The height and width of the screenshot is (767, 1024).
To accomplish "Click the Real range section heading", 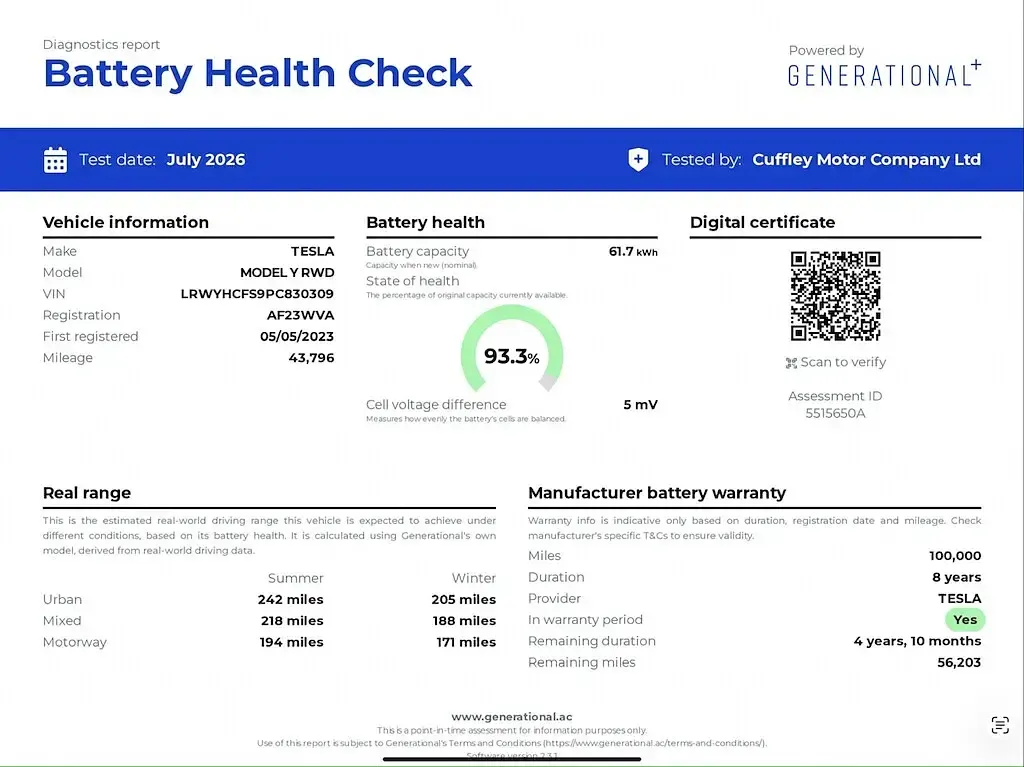I will point(87,493).
